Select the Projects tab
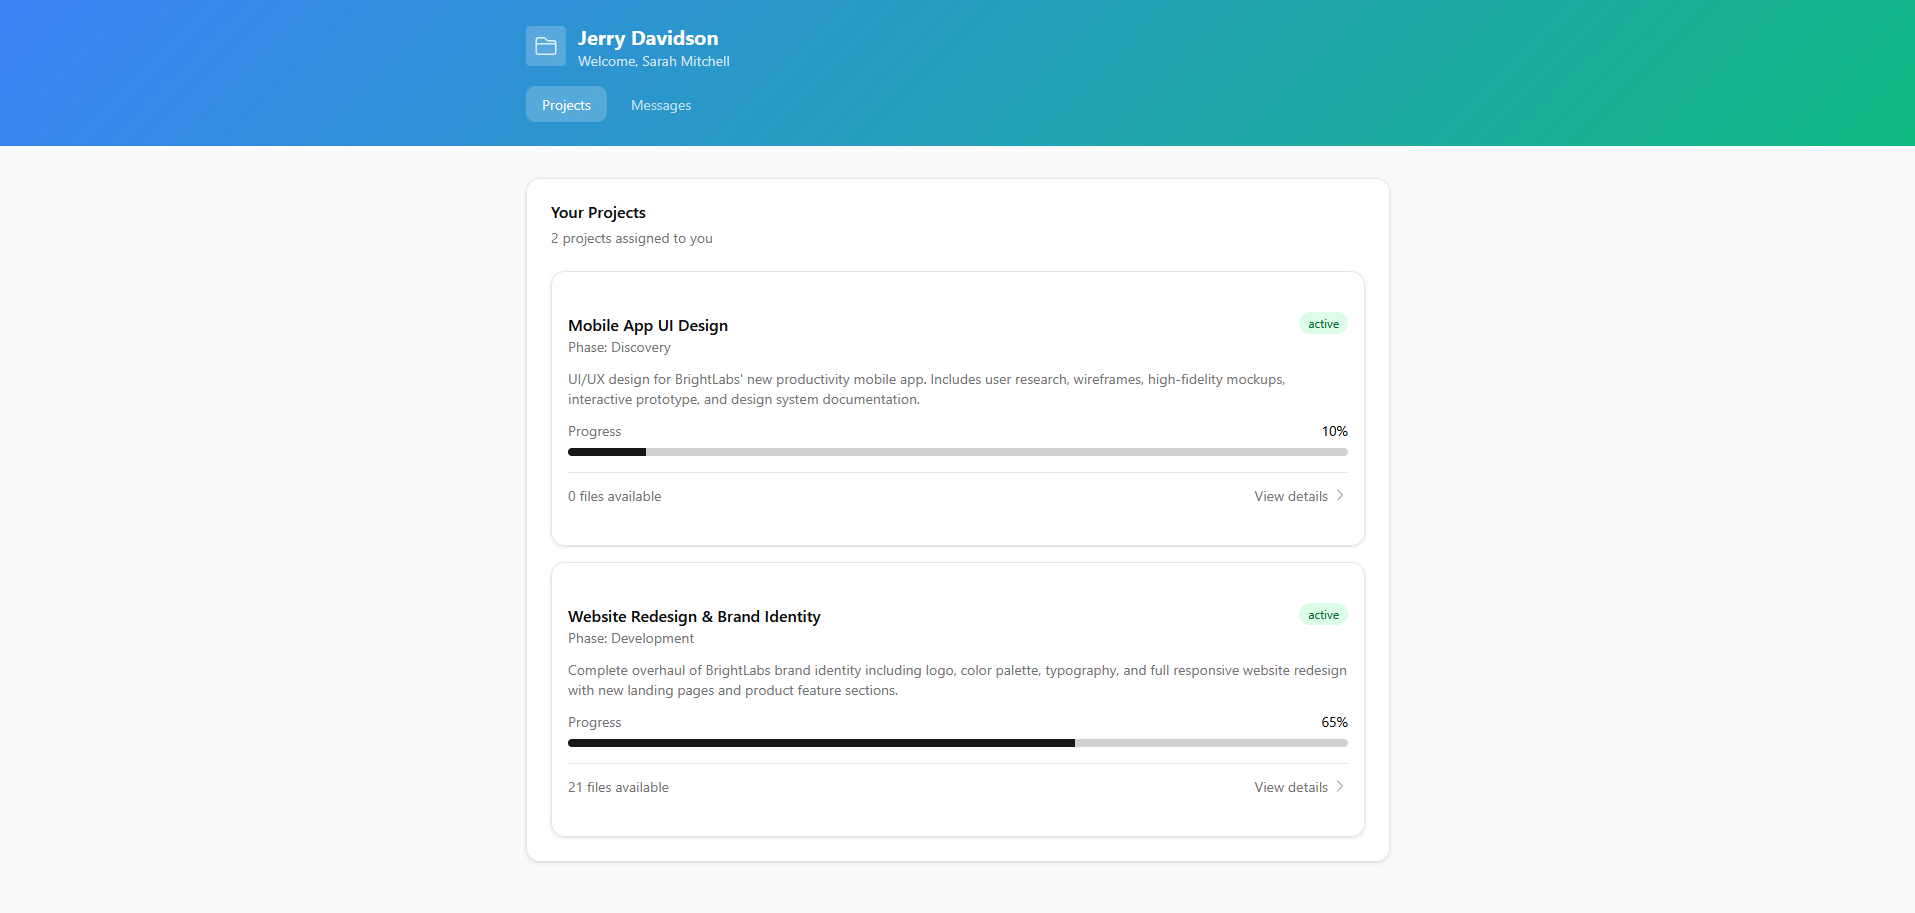The height and width of the screenshot is (913, 1915). pos(565,104)
